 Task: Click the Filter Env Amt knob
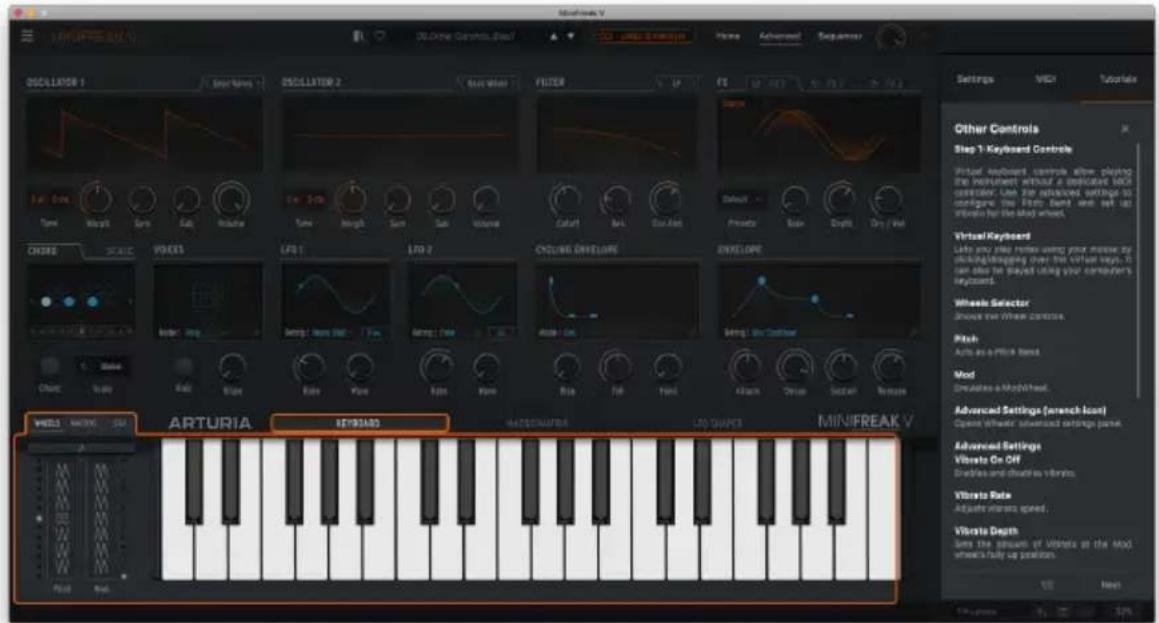pos(665,200)
